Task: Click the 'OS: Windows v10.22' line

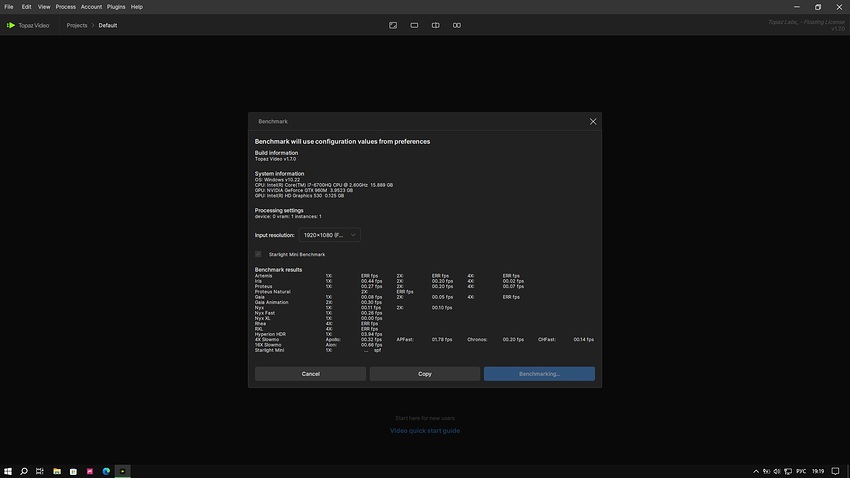Action: [x=277, y=179]
